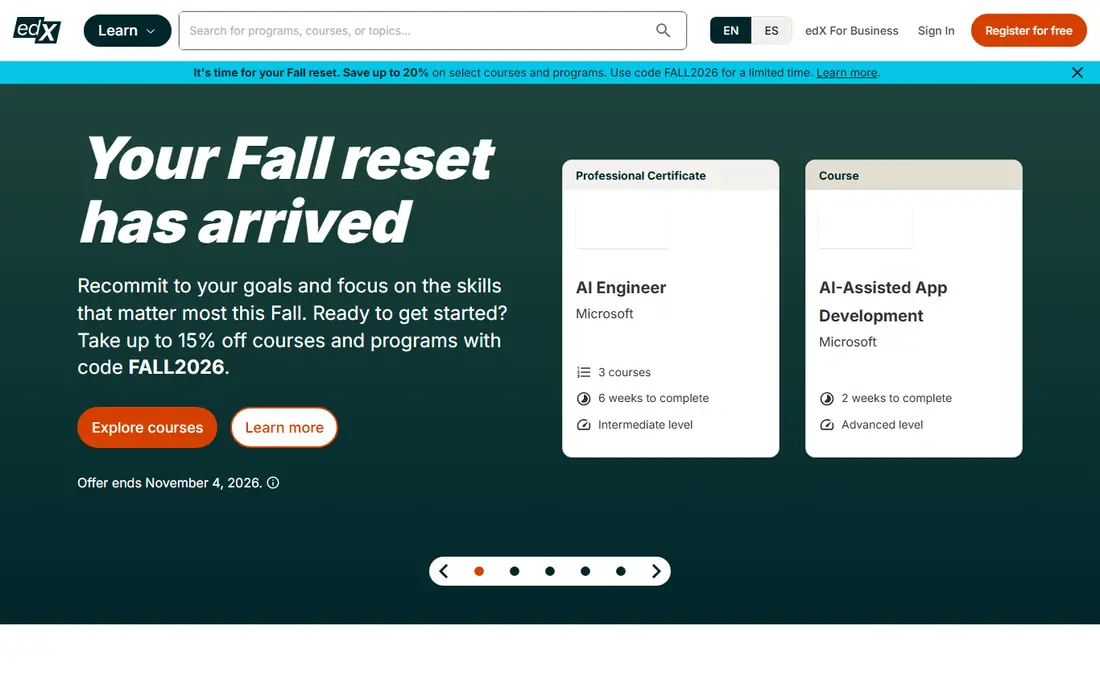1100x688 pixels.
Task: Click the clock icon on AI Engineer card
Action: tap(584, 398)
